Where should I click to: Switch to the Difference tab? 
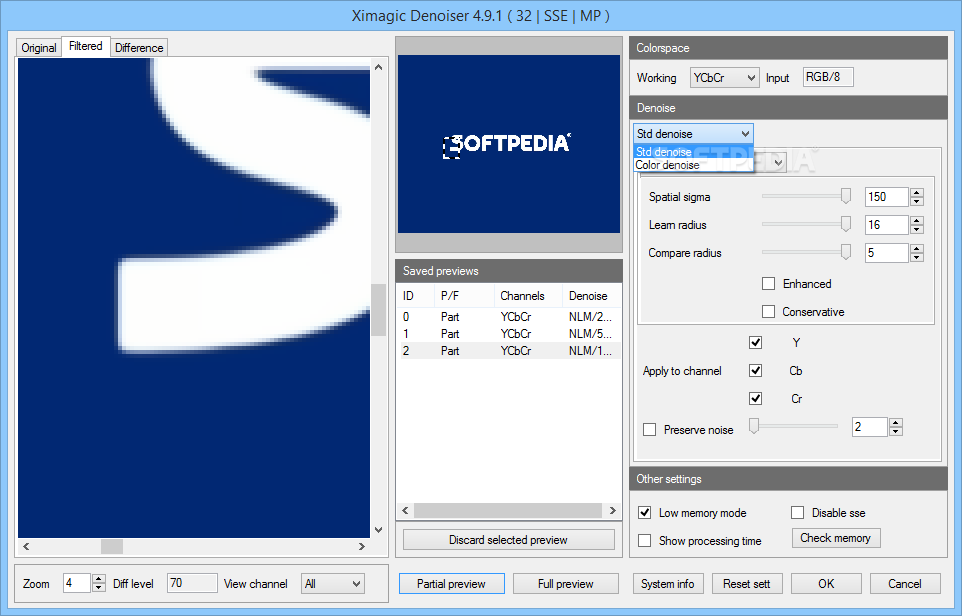pyautogui.click(x=139, y=47)
